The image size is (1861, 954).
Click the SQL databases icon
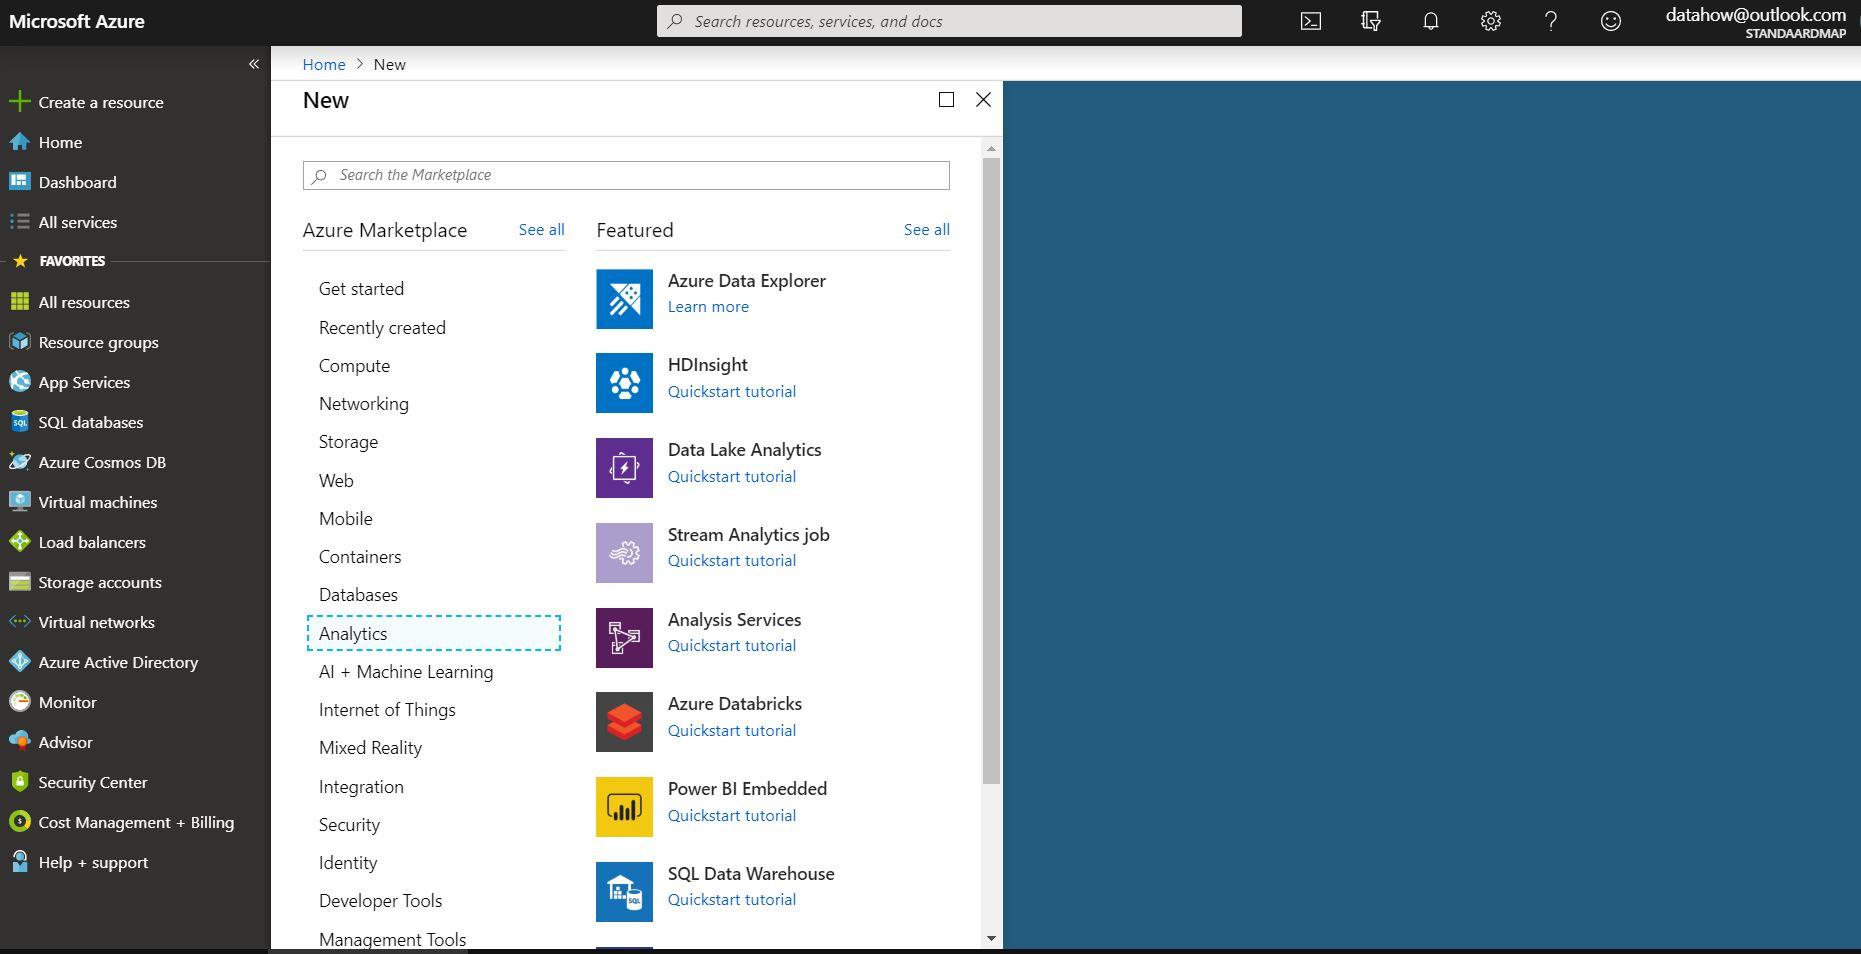click(19, 422)
